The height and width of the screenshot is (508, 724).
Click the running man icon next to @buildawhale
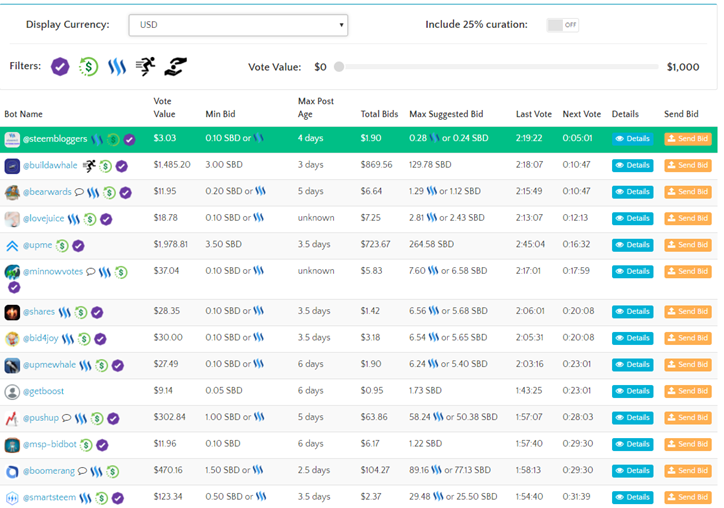point(89,165)
